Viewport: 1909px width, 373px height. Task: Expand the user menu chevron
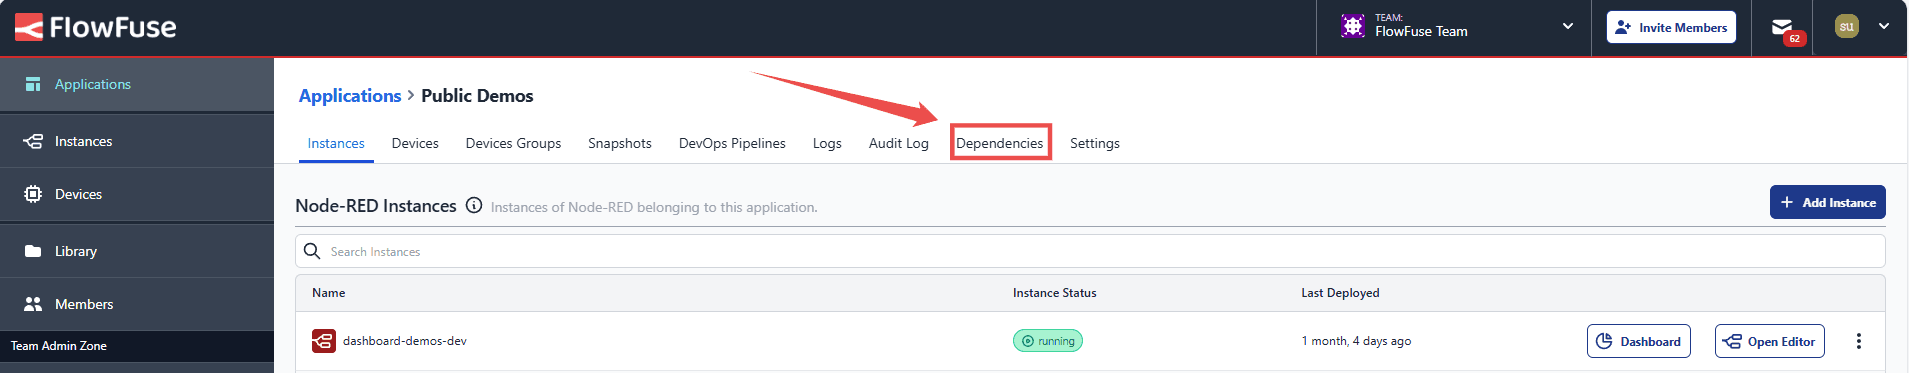[1884, 27]
